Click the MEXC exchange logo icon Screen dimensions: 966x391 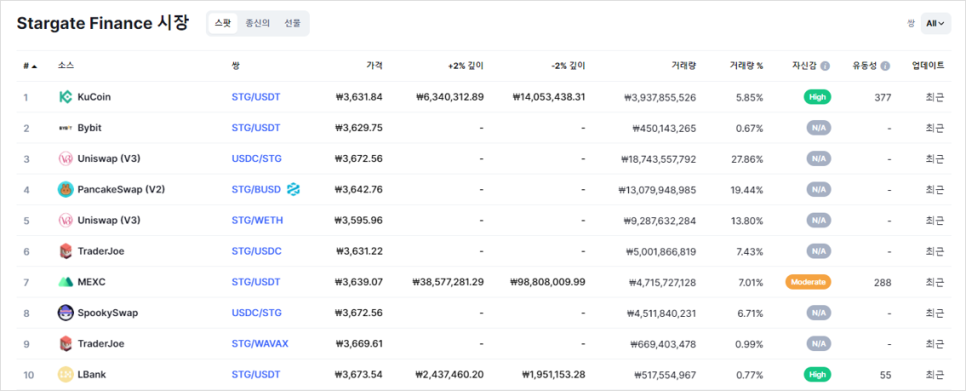[65, 282]
